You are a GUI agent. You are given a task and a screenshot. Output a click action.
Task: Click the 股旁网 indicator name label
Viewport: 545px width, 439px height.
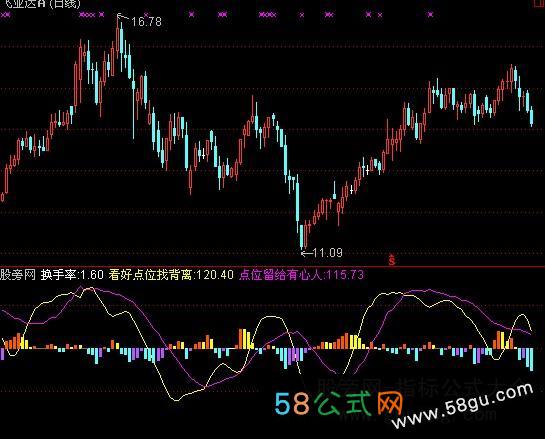tap(18, 275)
